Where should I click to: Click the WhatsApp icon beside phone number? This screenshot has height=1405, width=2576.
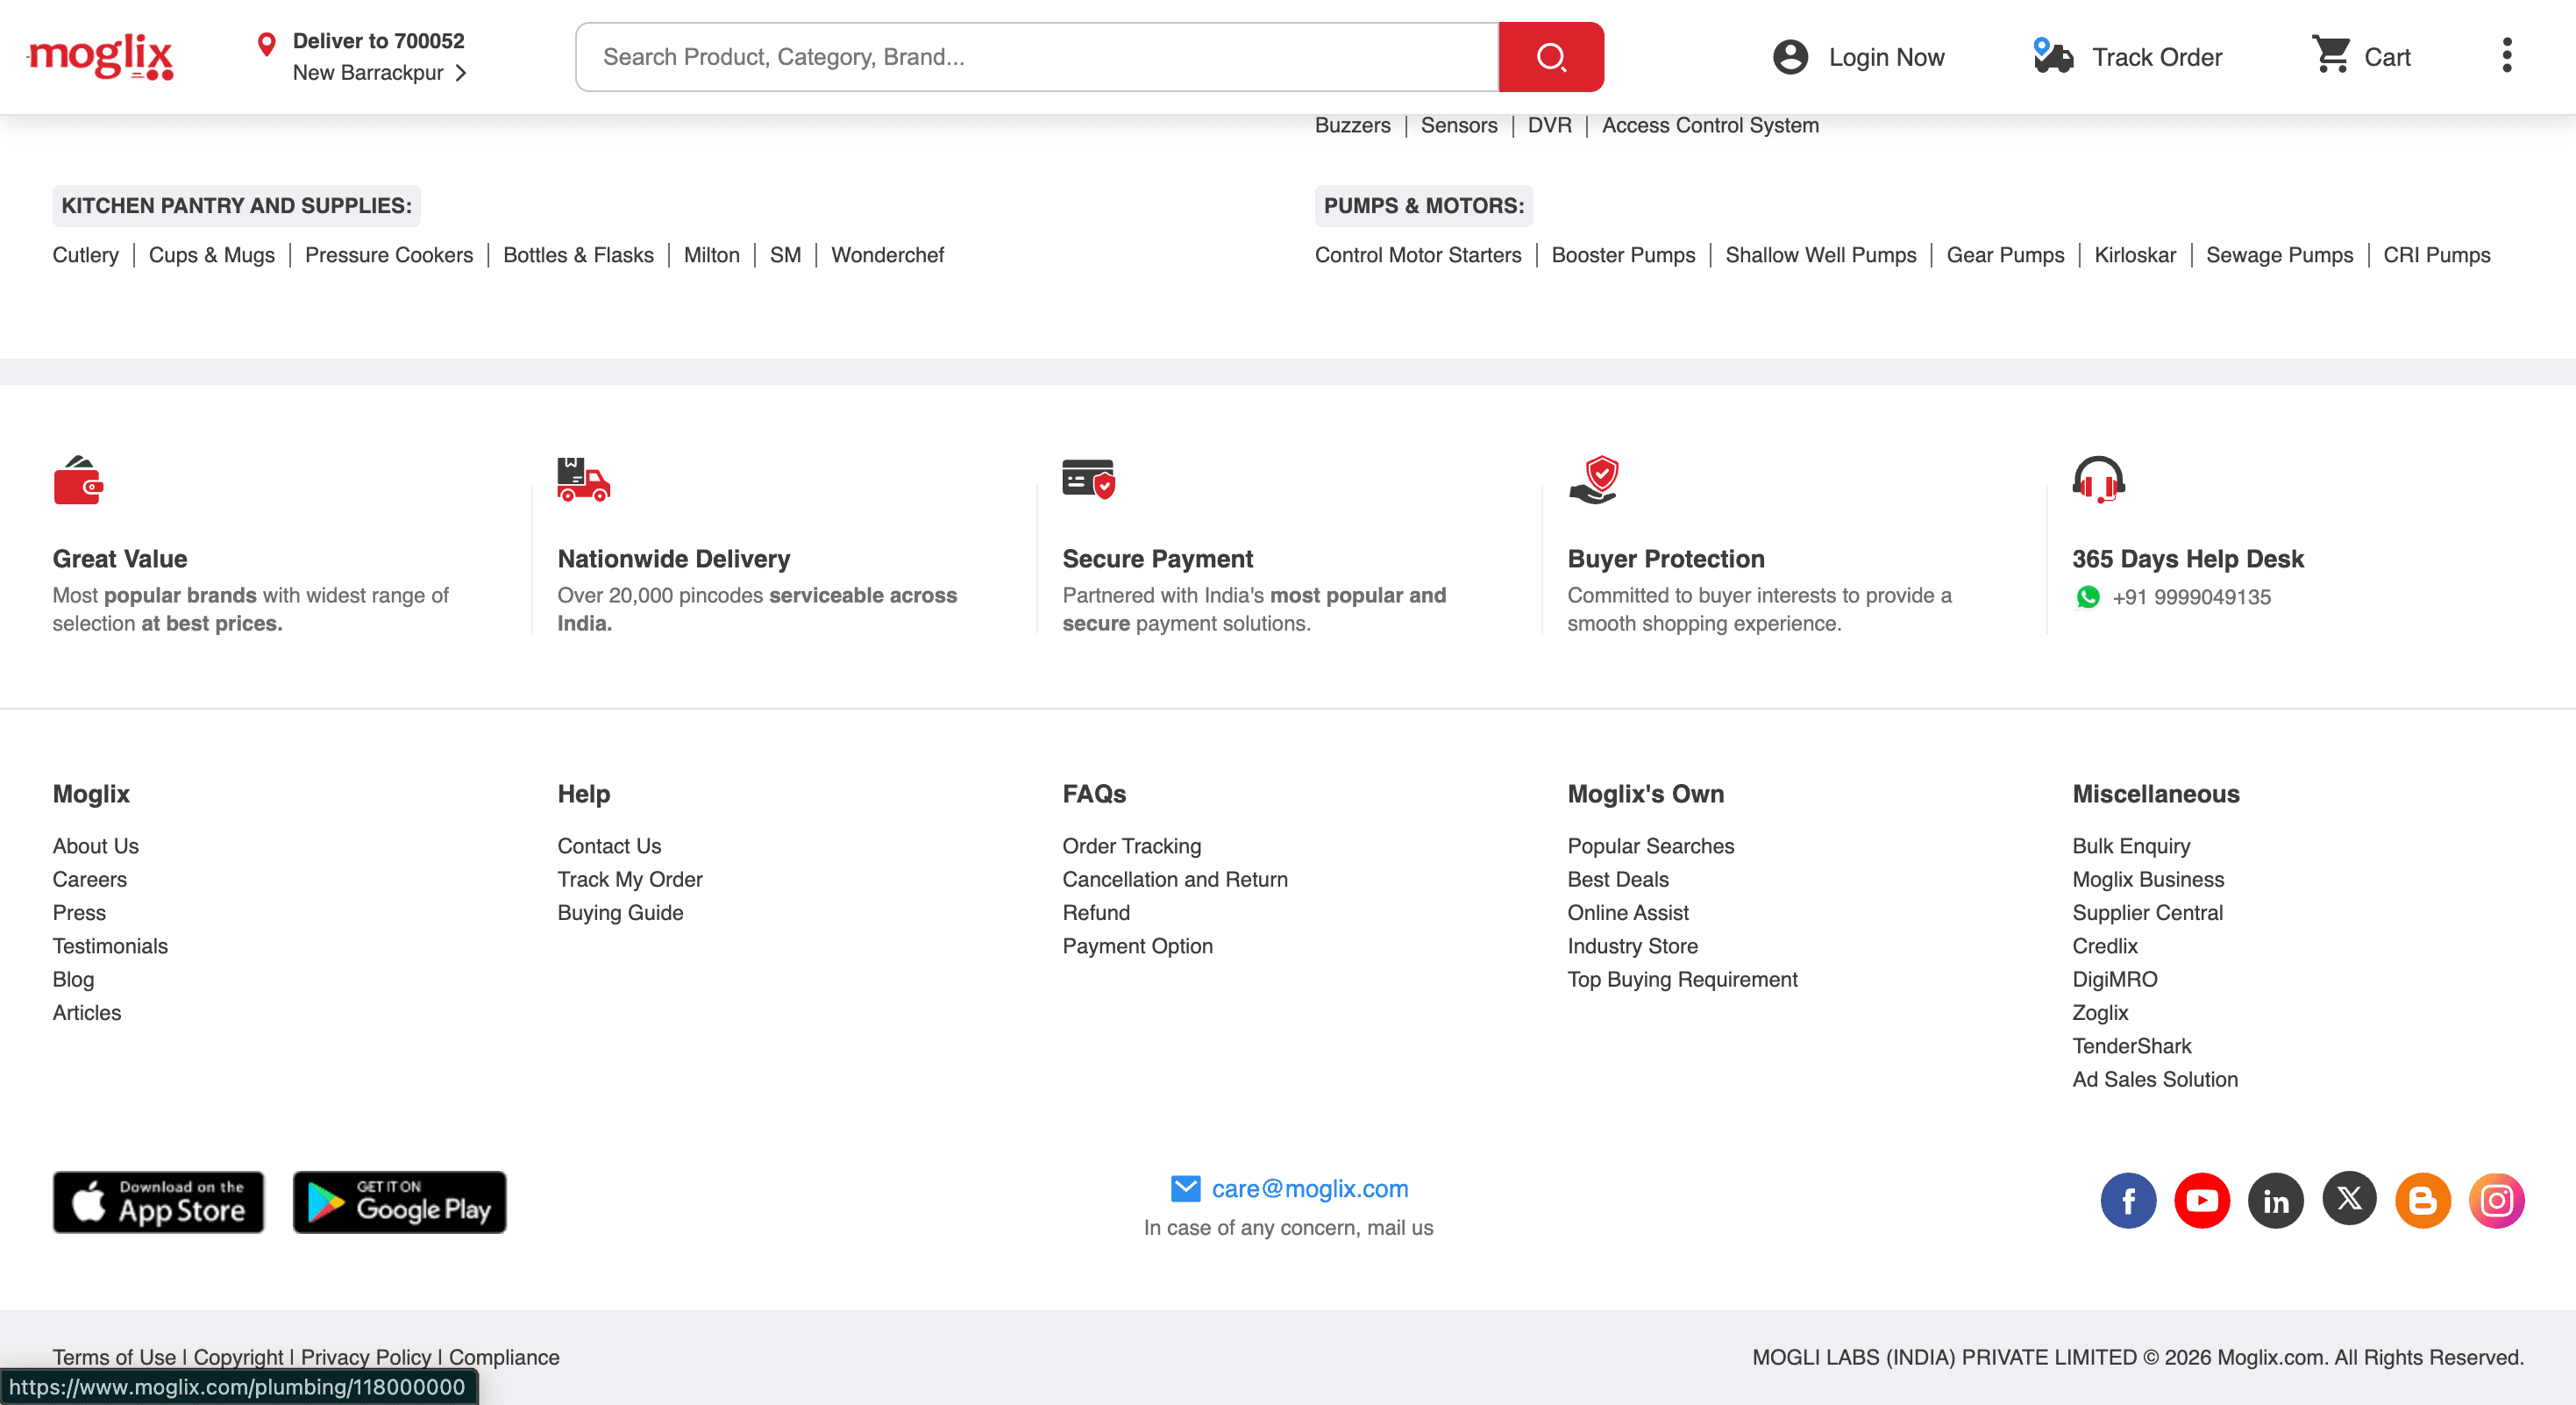click(2088, 597)
